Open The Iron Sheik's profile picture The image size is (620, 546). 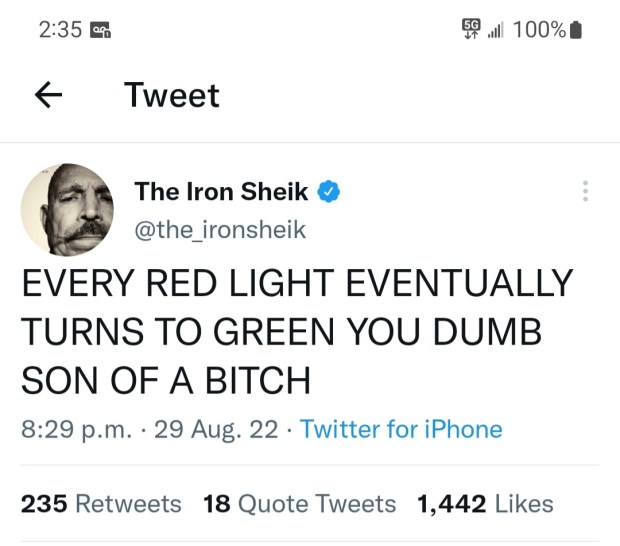click(67, 210)
